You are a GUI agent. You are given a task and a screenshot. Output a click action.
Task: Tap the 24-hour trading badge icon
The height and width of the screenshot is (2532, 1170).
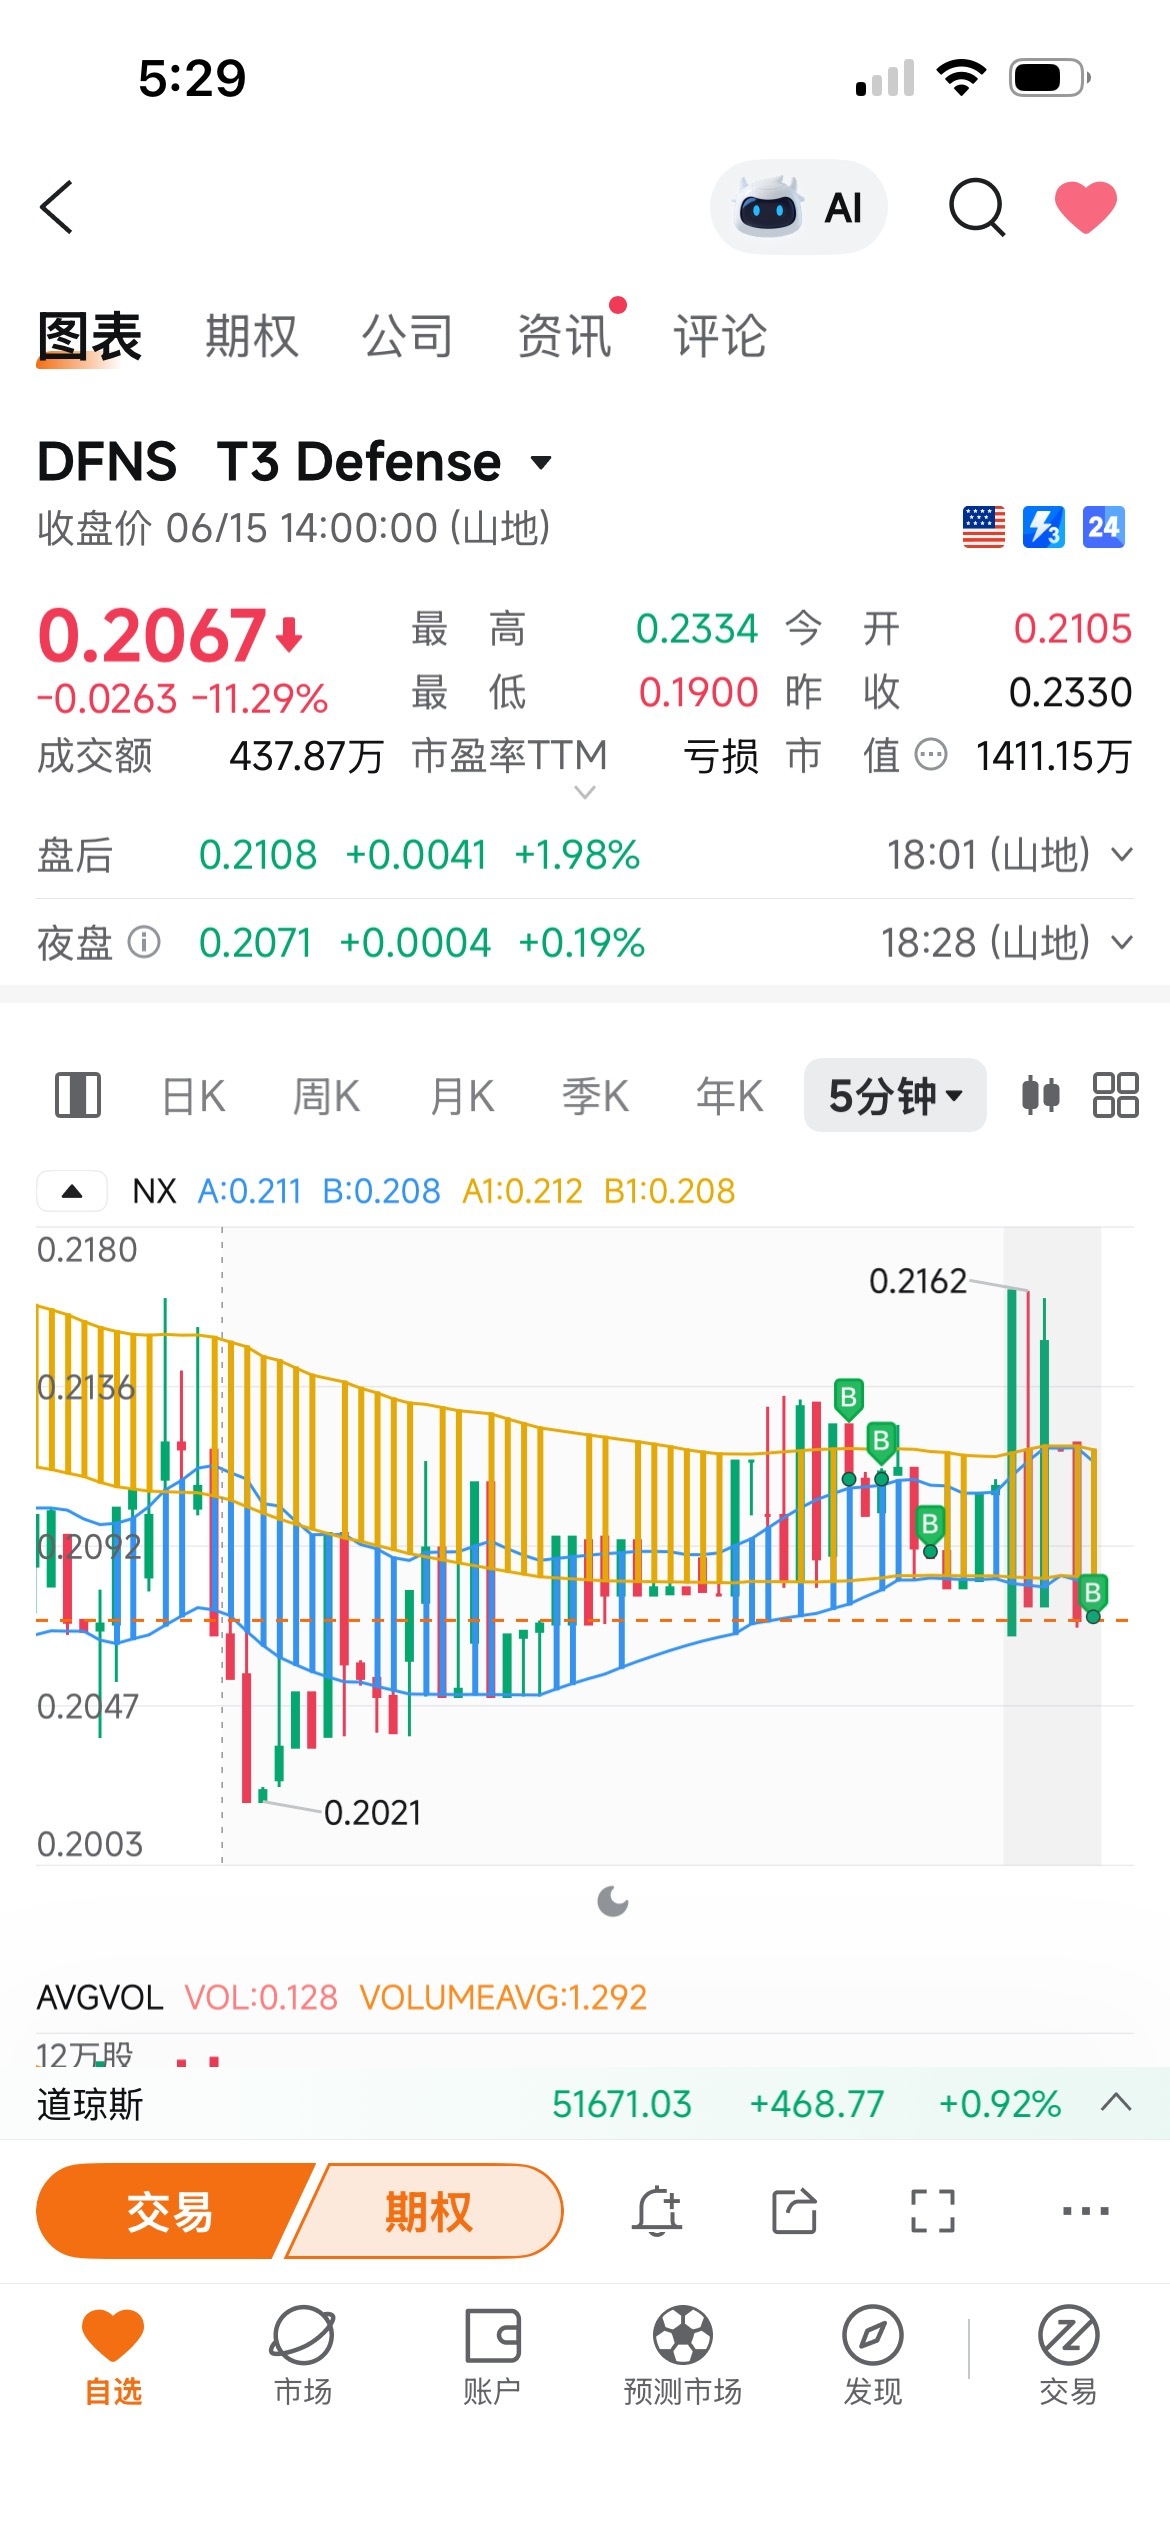click(1104, 527)
